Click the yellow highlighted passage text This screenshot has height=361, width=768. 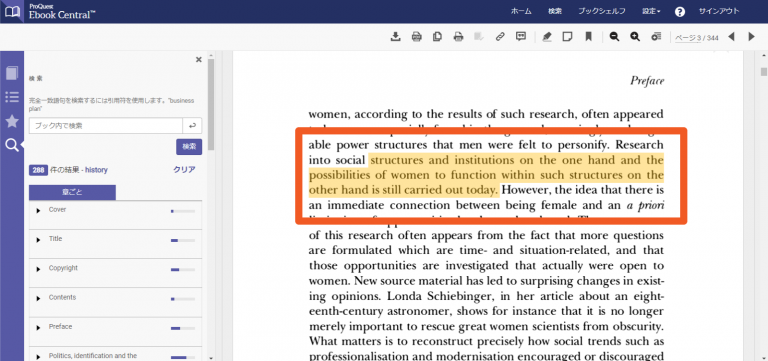486,175
